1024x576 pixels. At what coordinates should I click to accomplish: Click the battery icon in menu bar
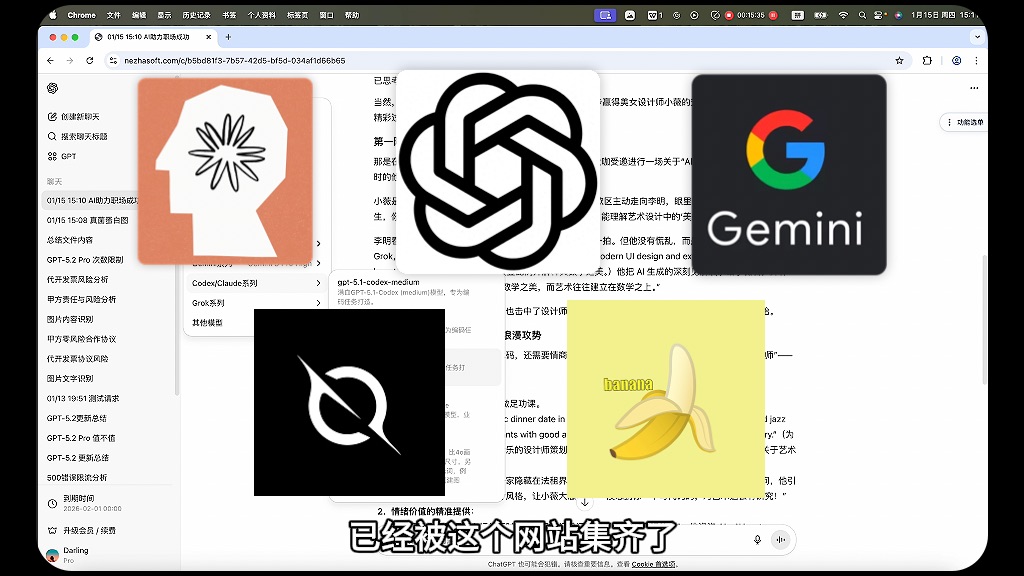click(820, 15)
